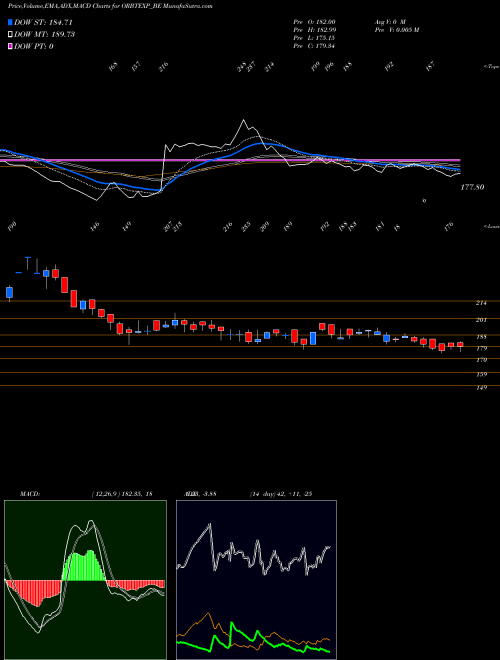Select the 'DOW MT: 189.73' legend label
The height and width of the screenshot is (660, 500).
tap(44, 34)
